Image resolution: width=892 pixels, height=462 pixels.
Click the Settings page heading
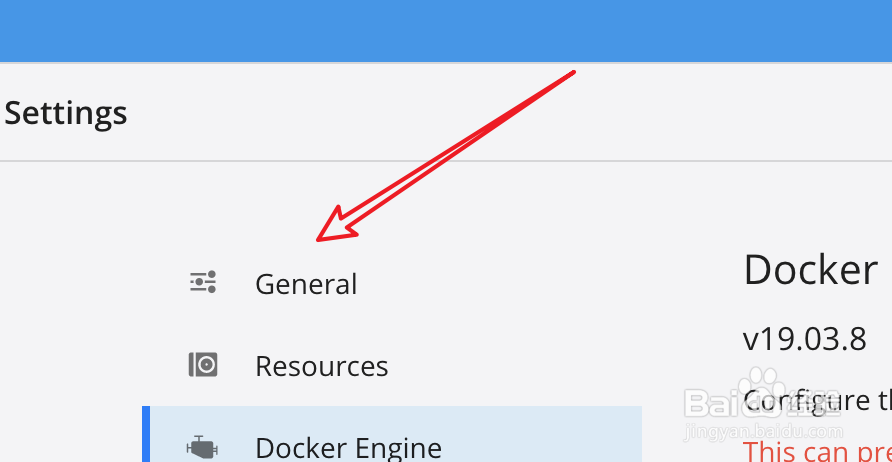(65, 113)
